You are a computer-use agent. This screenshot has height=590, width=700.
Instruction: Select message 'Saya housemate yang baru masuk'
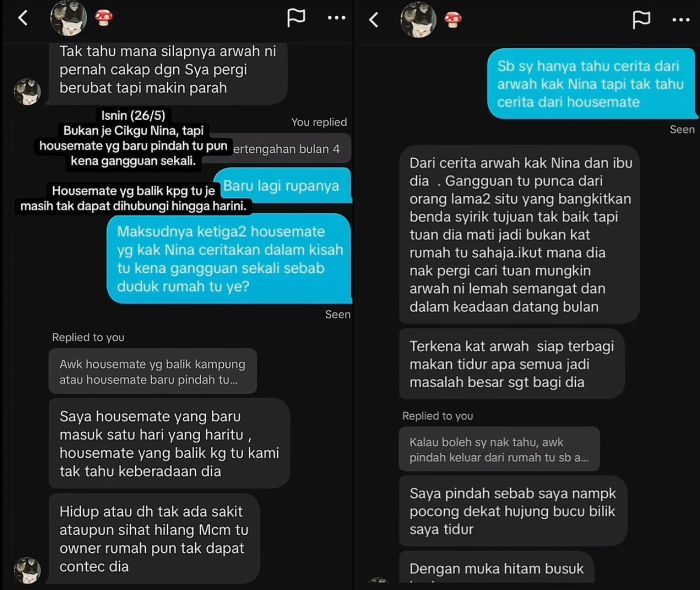pos(169,444)
